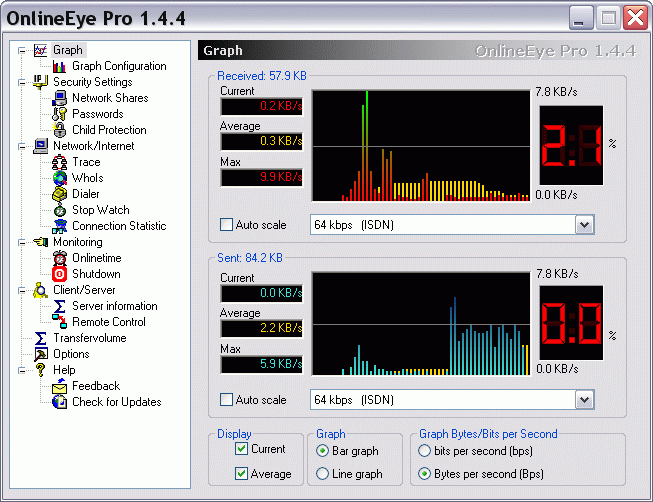Select the Feedback tree label
This screenshot has height=502, width=653.
[x=96, y=386]
